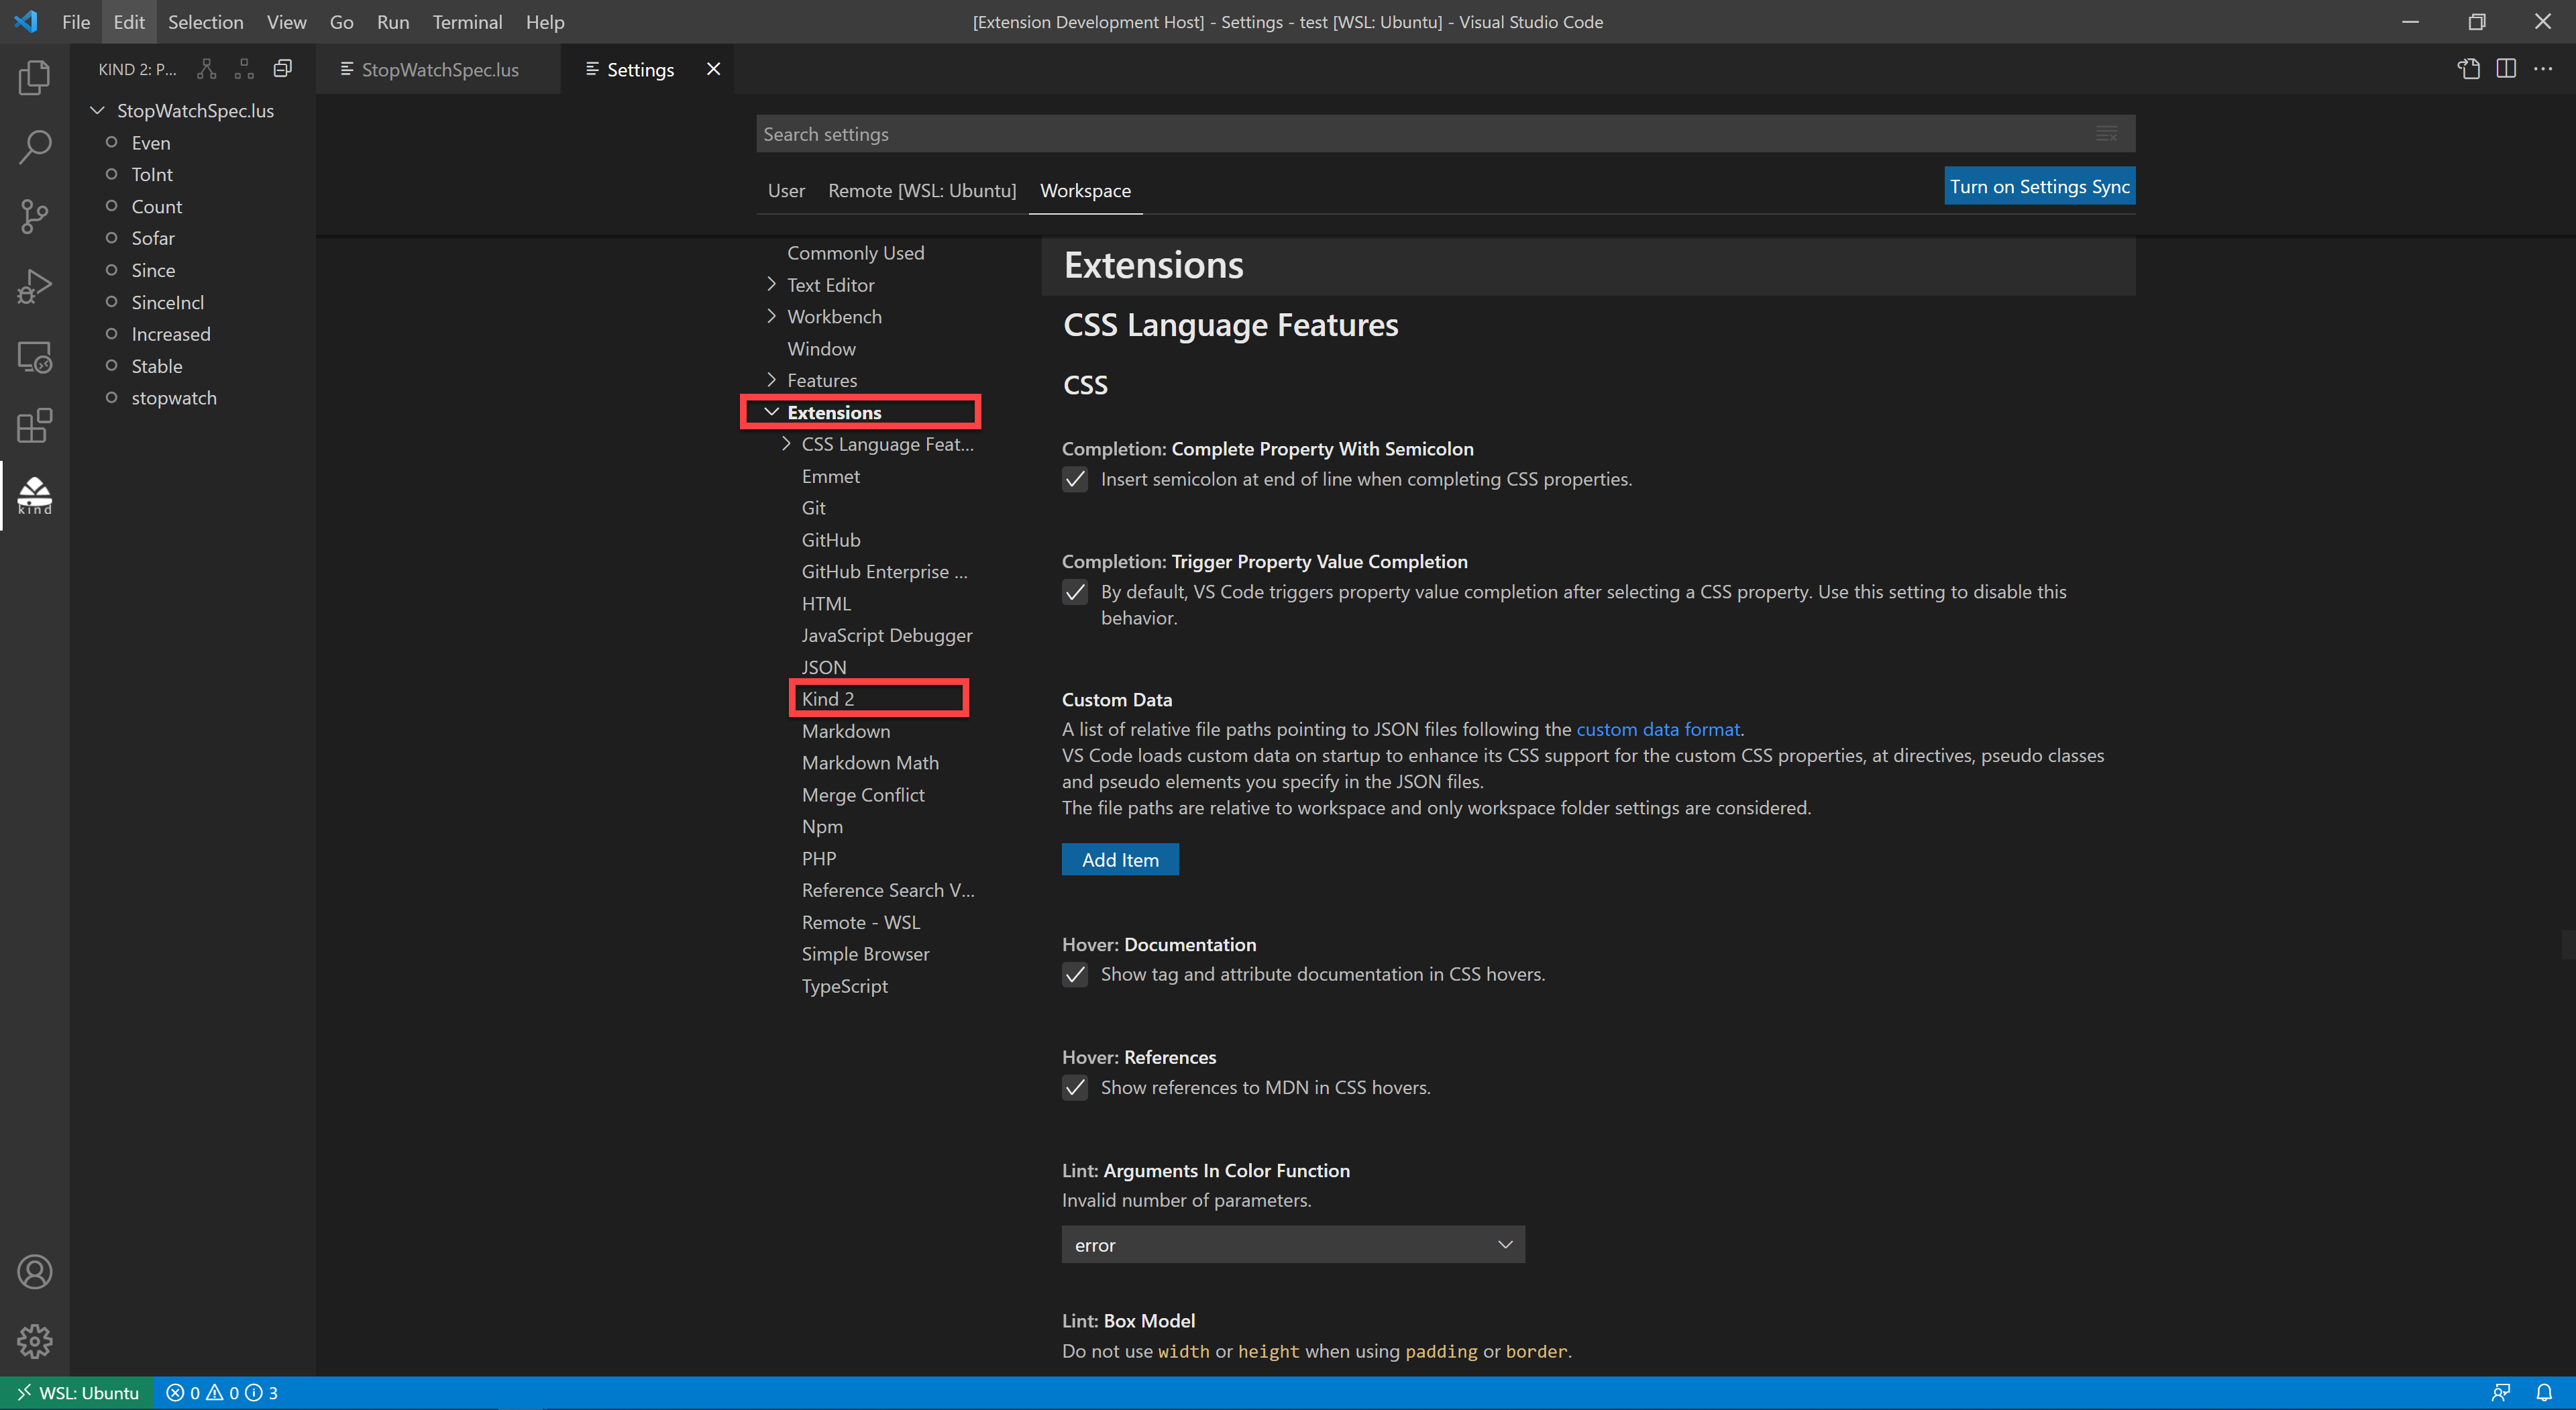The height and width of the screenshot is (1410, 2576).
Task: Select Kind 2 in settings tree
Action: (828, 699)
